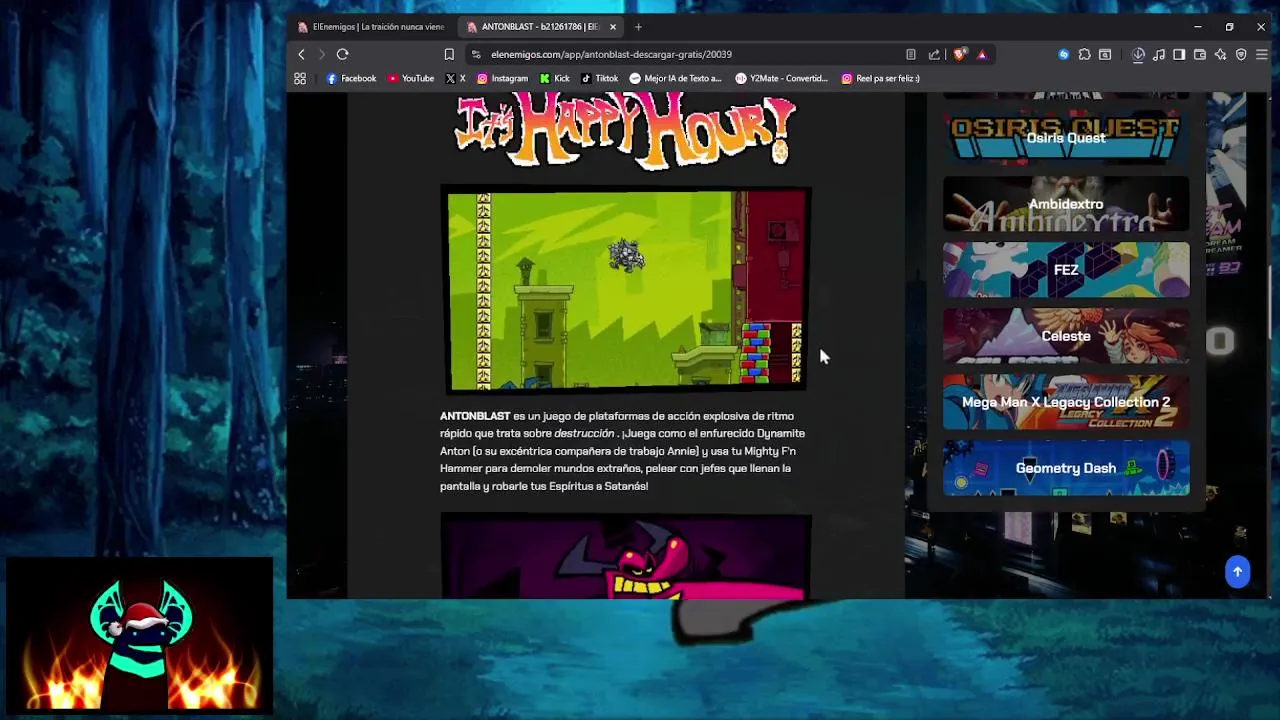The image size is (1280, 720).
Task: Open the YouTube bookmark
Action: (411, 78)
